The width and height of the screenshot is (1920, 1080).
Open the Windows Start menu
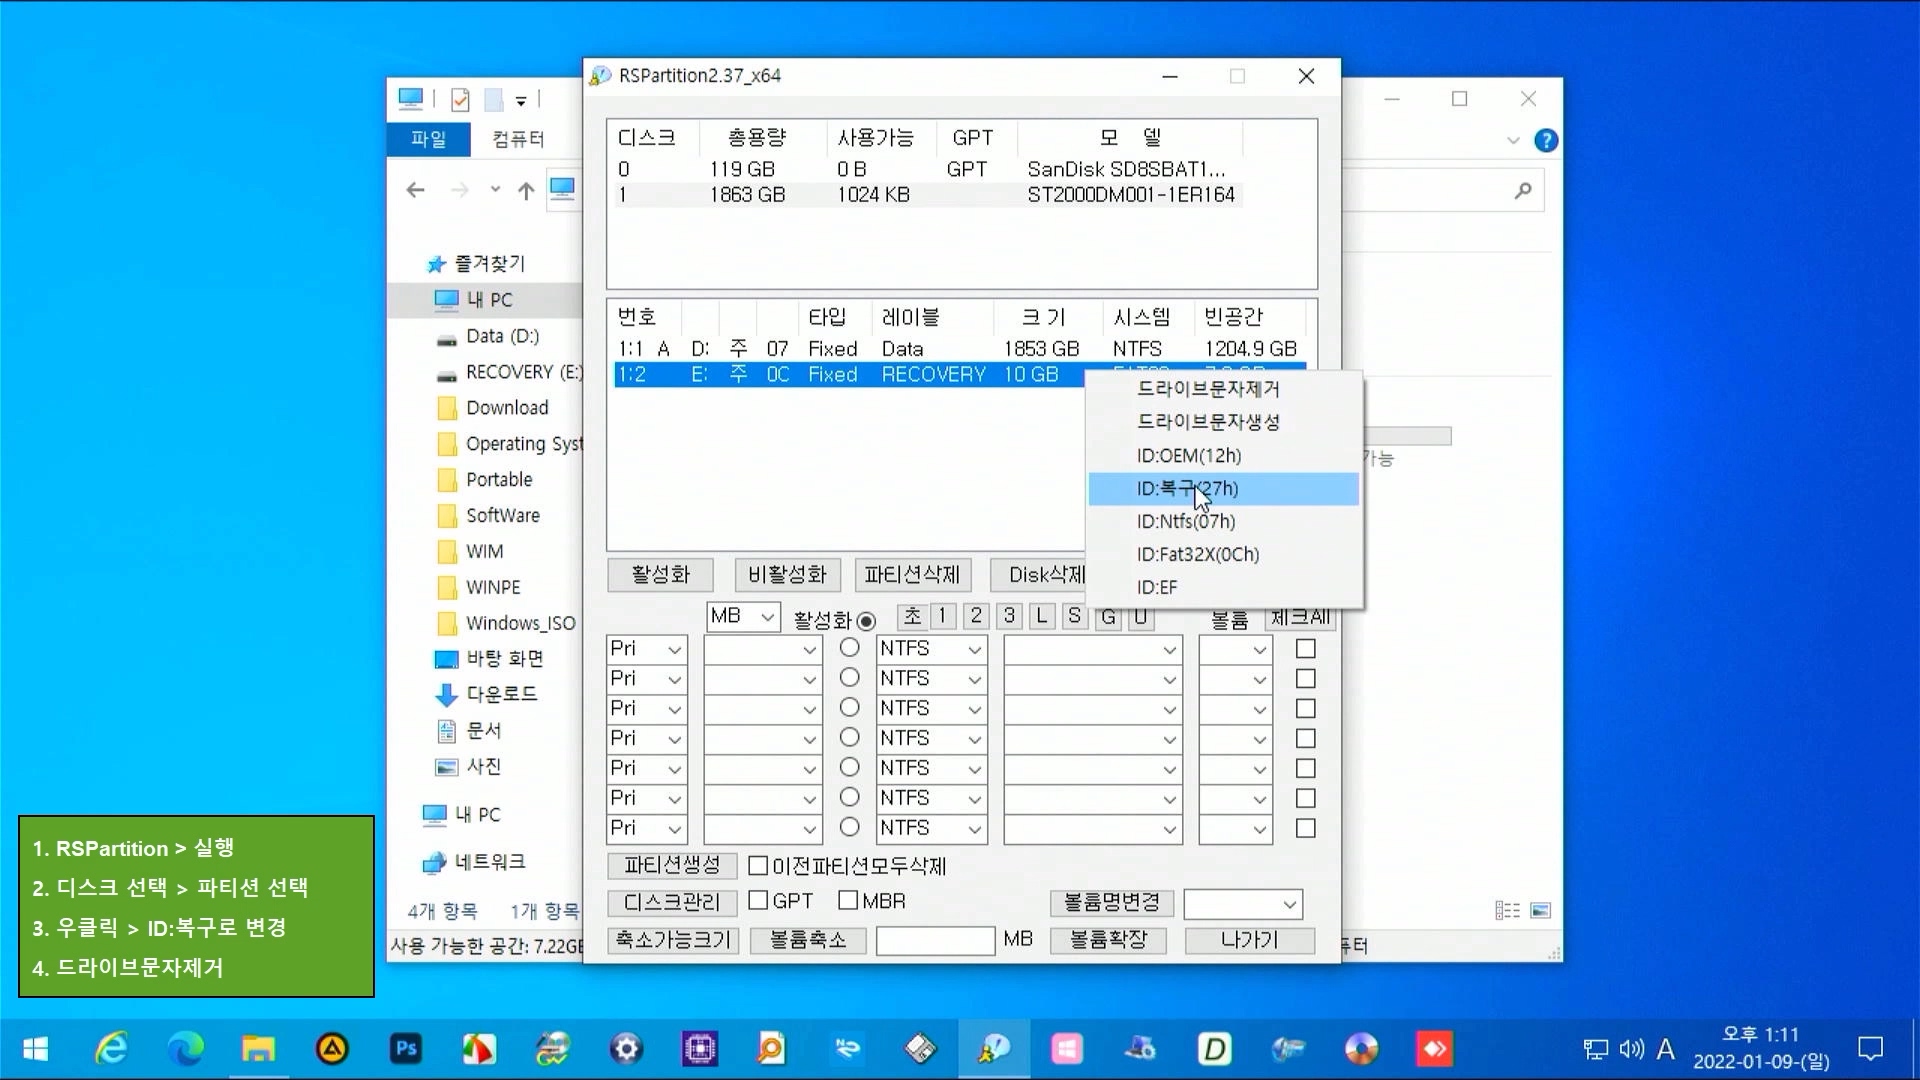tap(36, 1049)
